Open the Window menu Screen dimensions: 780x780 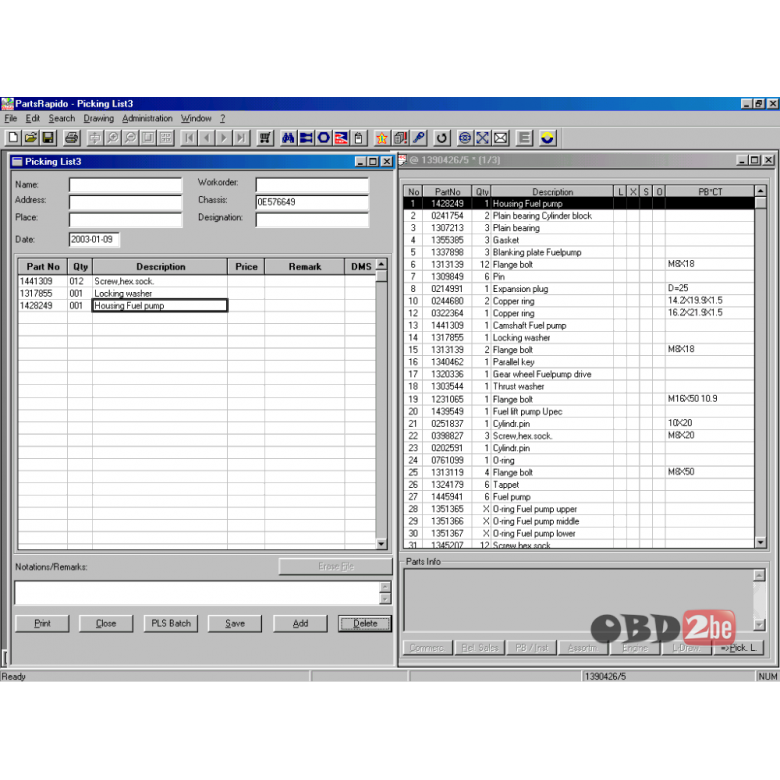coord(196,118)
